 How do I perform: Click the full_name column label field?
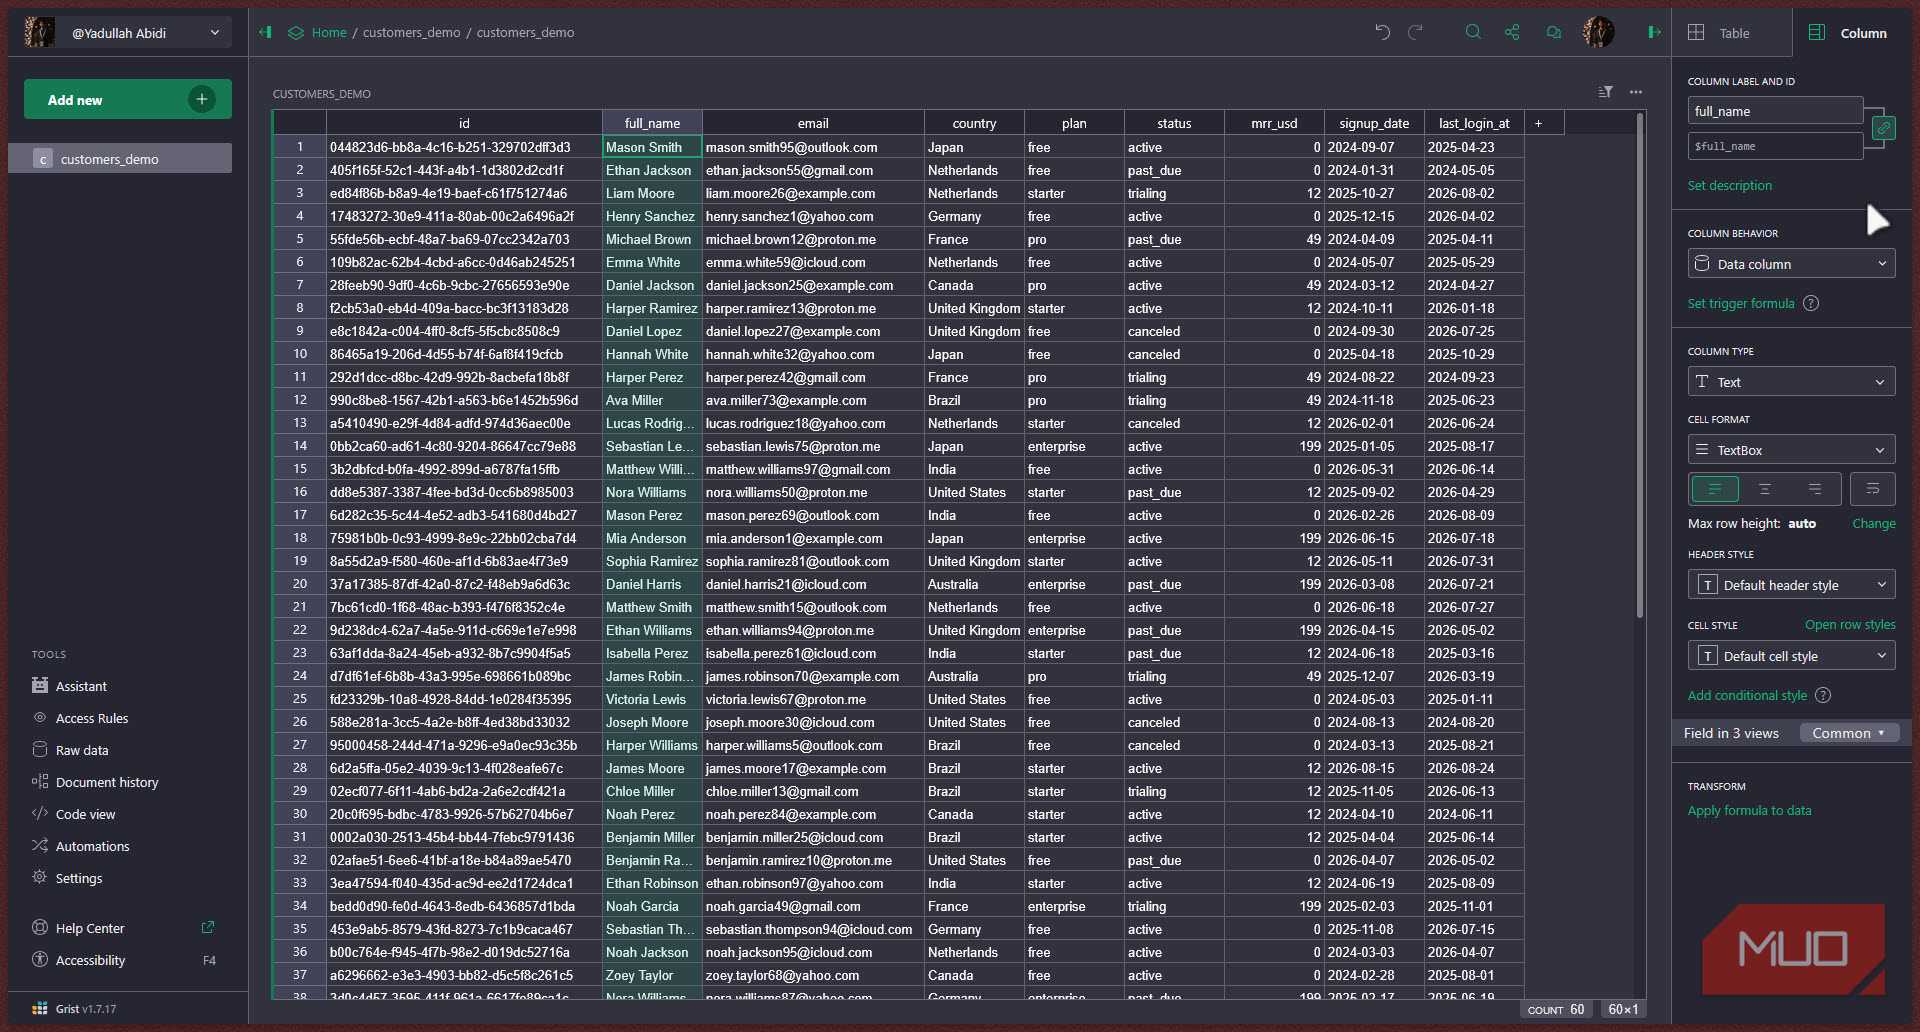tap(1775, 111)
